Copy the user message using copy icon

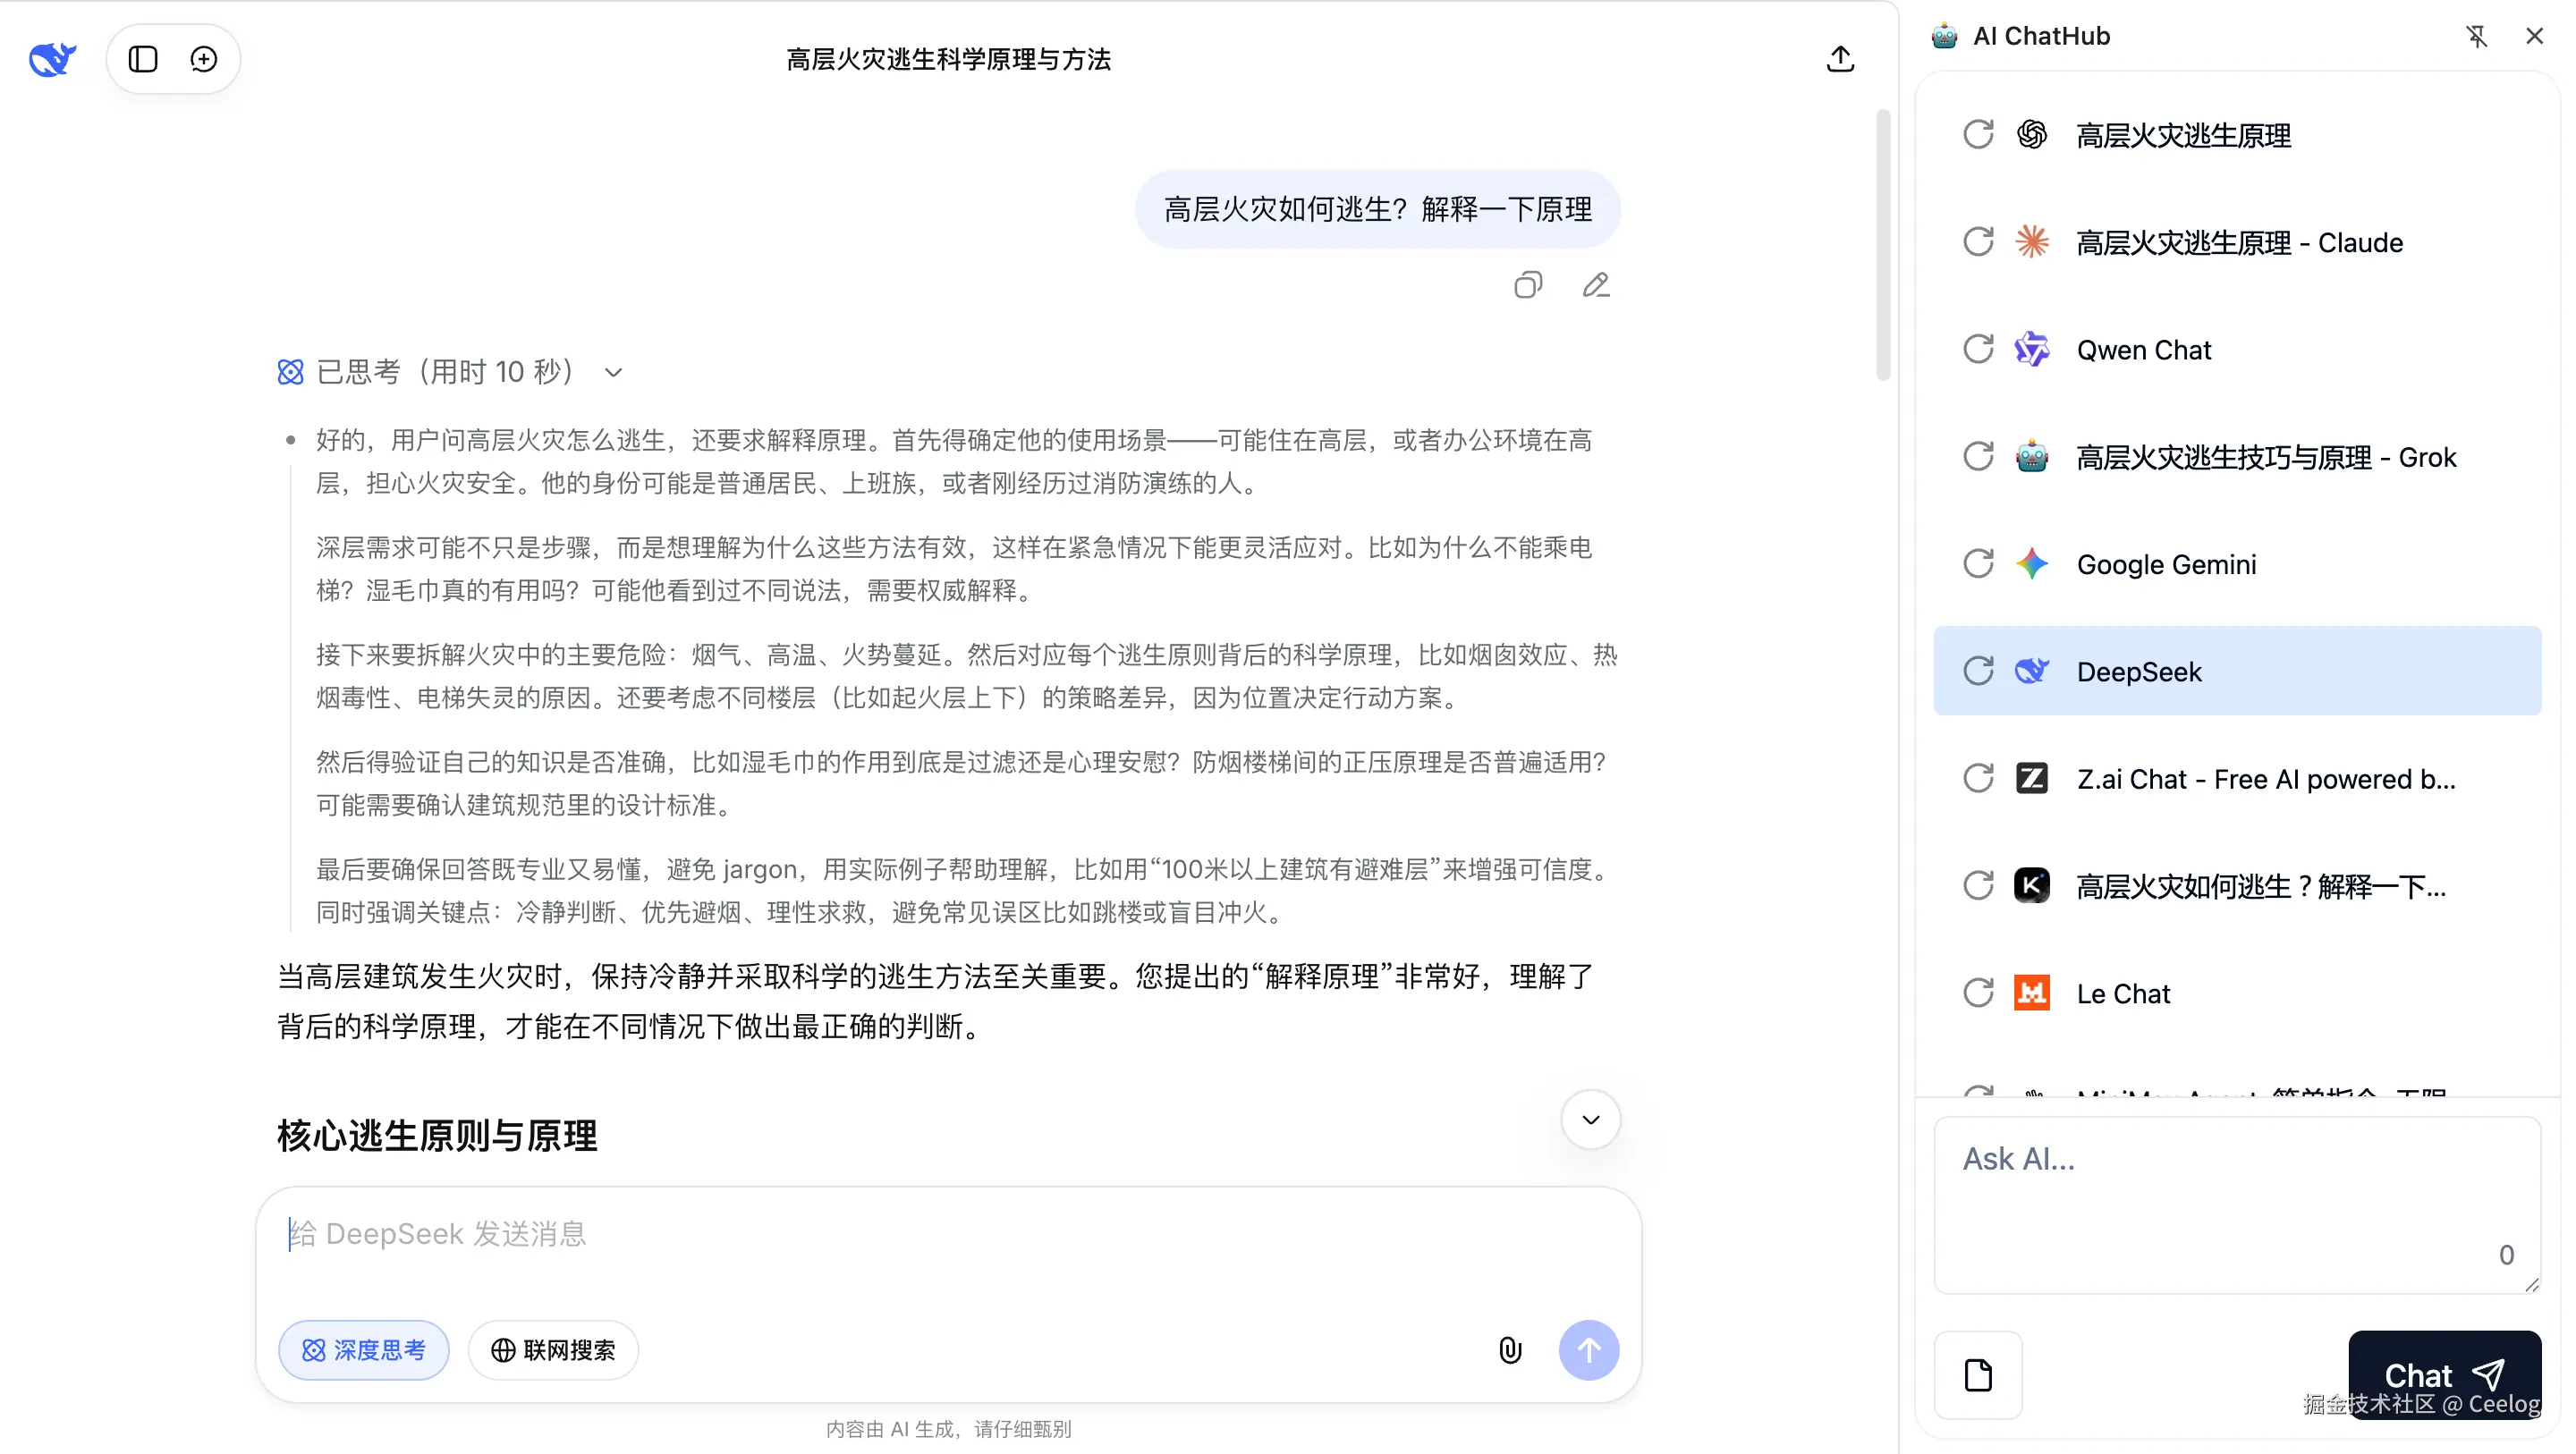point(1528,285)
